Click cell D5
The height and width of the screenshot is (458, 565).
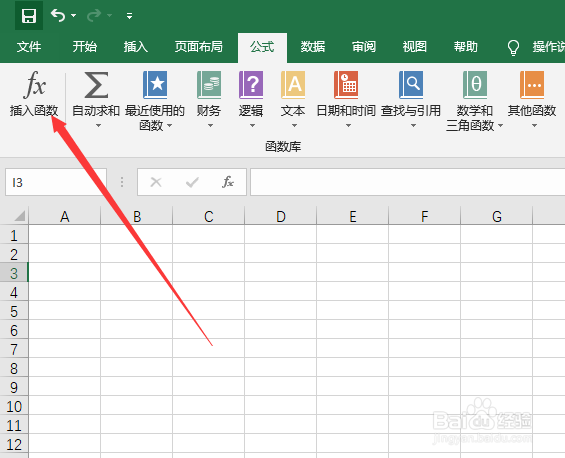coord(281,311)
